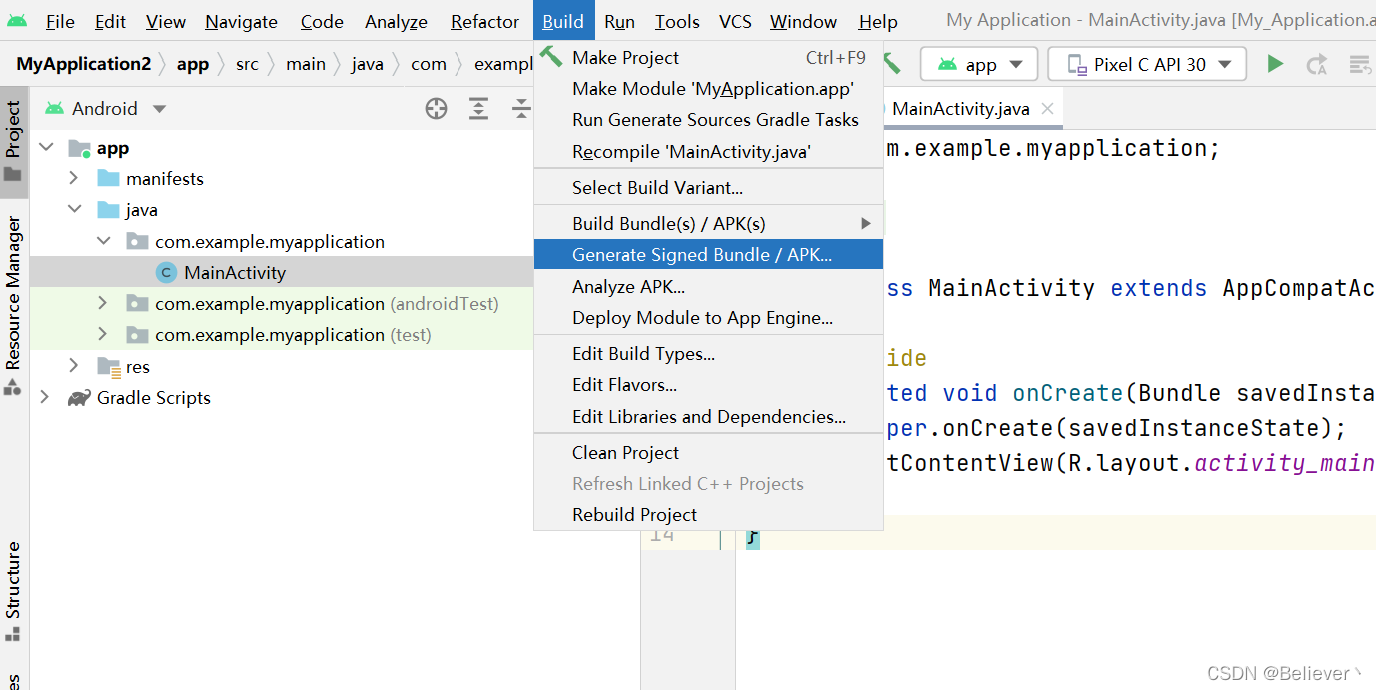Choose Edit Flavors...

[x=708, y=385]
